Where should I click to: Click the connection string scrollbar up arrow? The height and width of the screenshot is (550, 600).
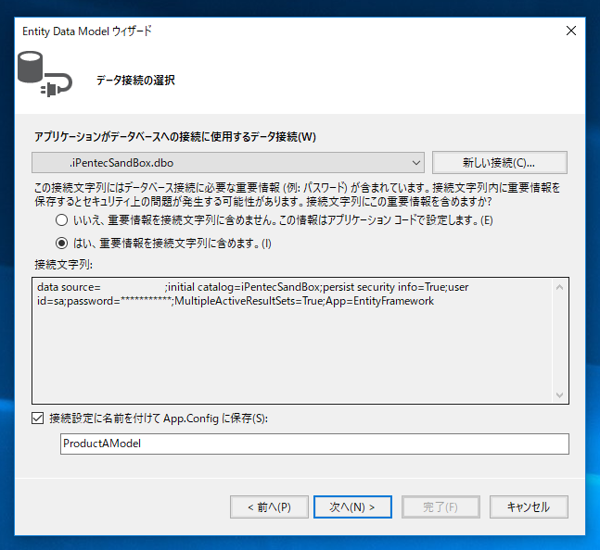click(x=559, y=287)
